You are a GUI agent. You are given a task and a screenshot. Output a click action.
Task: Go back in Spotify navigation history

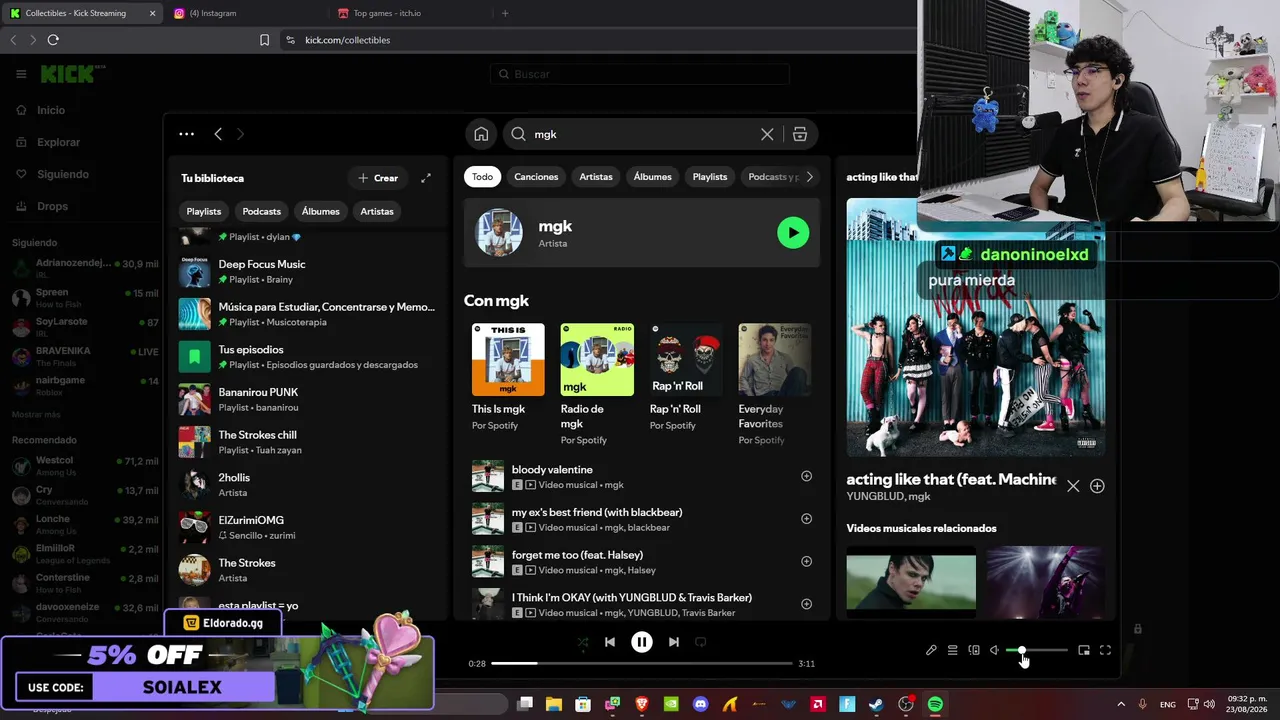point(218,134)
